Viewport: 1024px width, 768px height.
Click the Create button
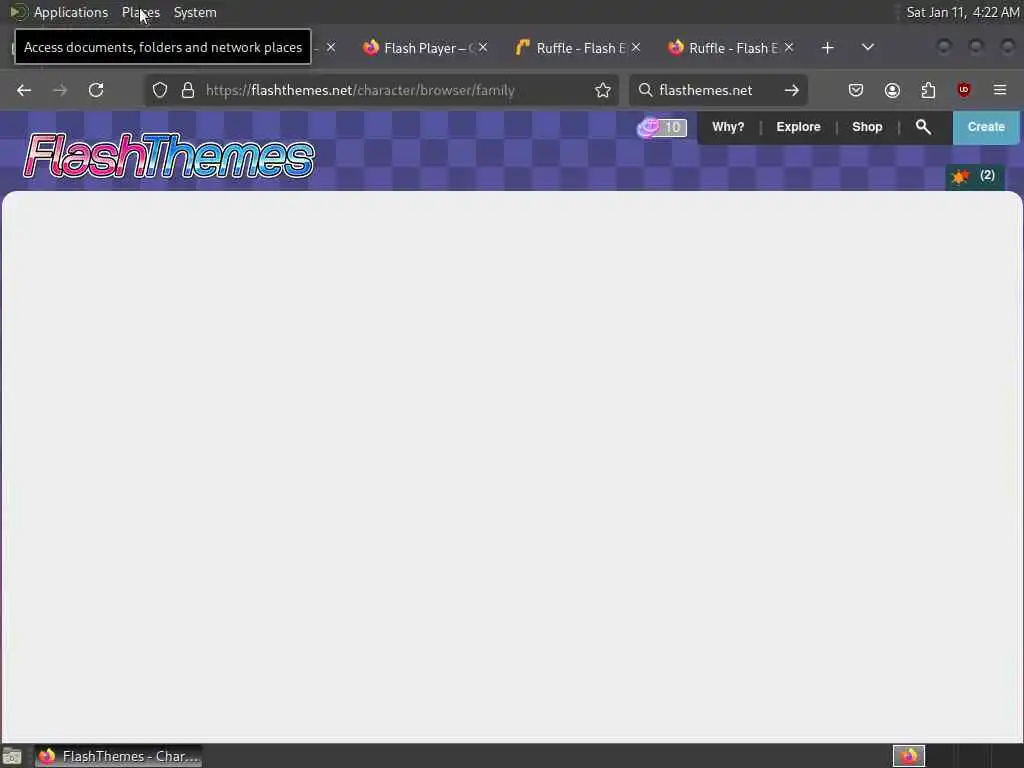(x=986, y=127)
